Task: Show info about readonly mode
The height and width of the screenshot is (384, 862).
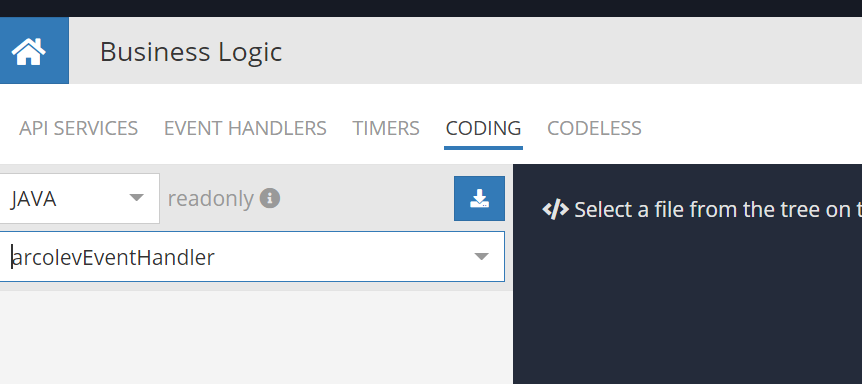Action: tap(270, 198)
